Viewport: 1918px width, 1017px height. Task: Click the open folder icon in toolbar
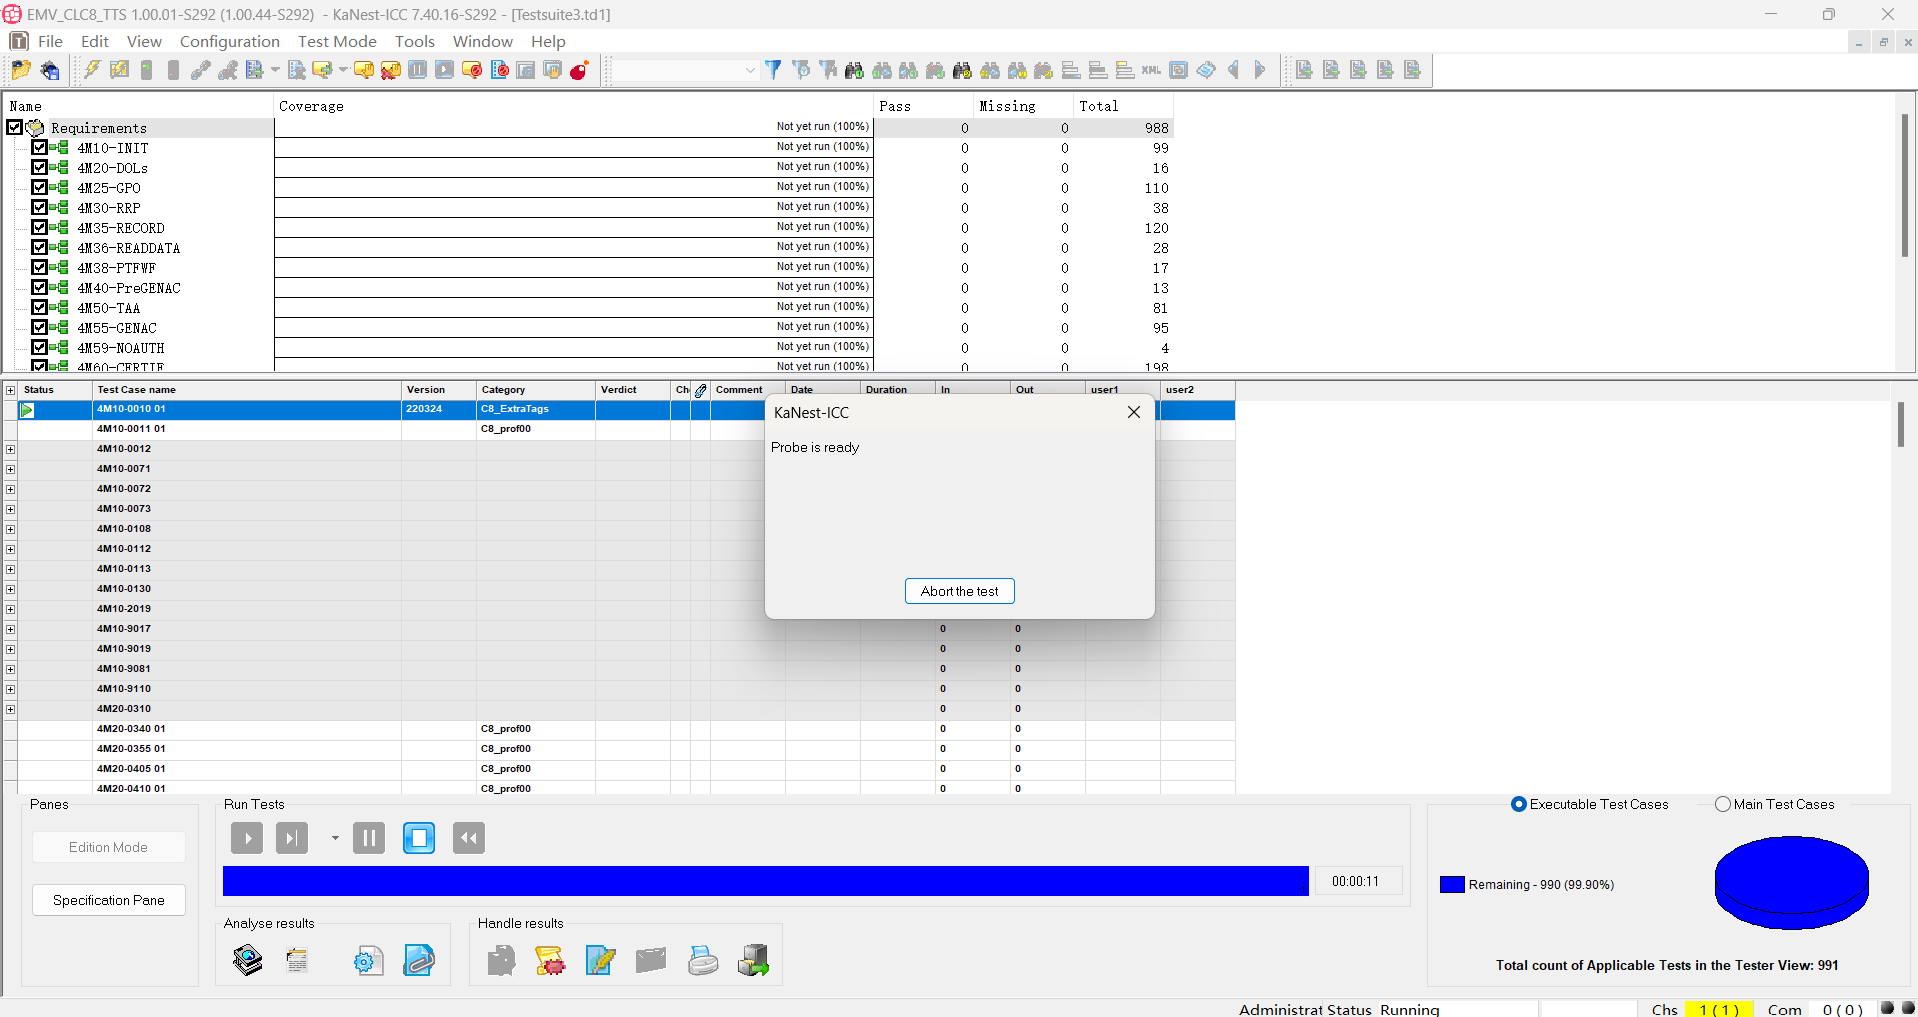(21, 70)
